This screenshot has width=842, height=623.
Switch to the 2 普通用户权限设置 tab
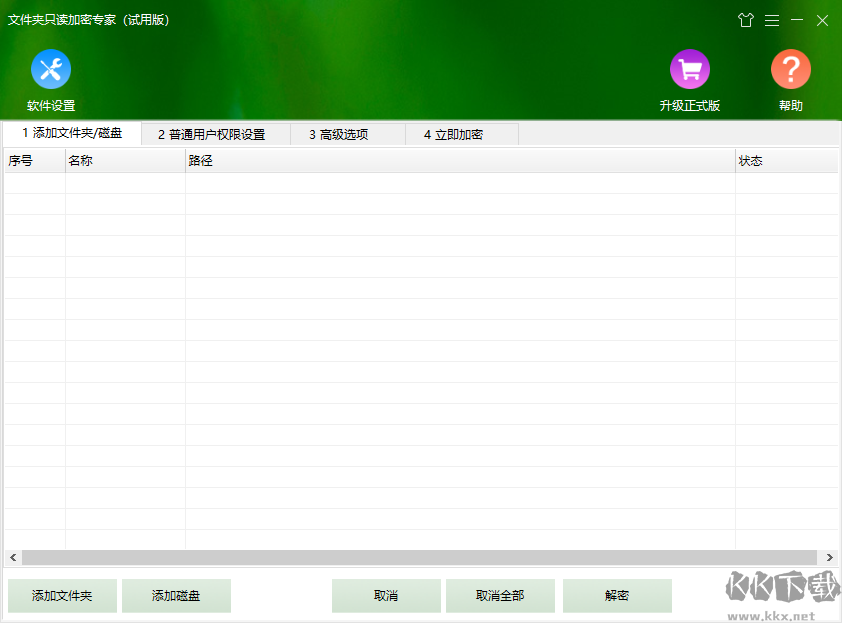(x=216, y=134)
